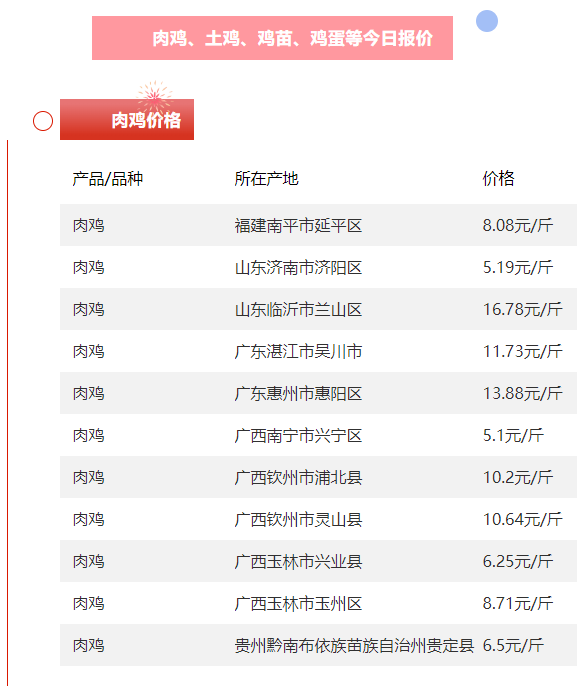Open the 福建南平市延平区 row
This screenshot has height=686, width=577.
pyautogui.click(x=318, y=225)
